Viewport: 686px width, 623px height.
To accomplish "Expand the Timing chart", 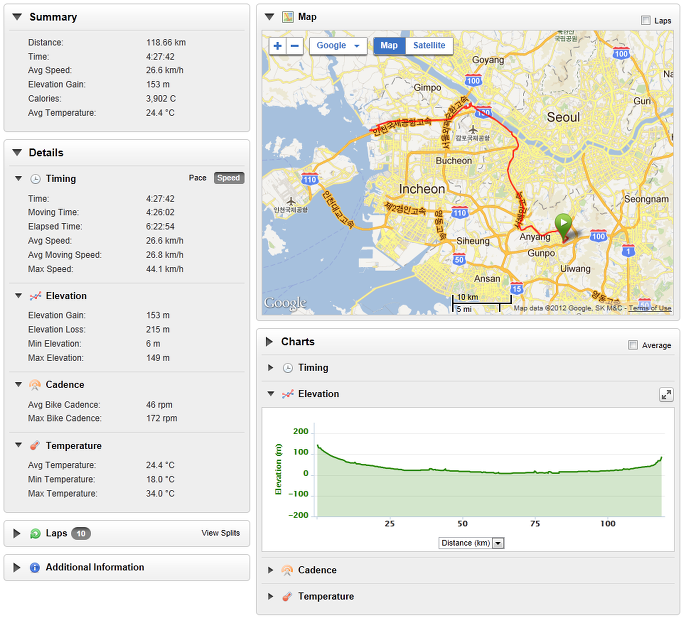I will point(270,368).
